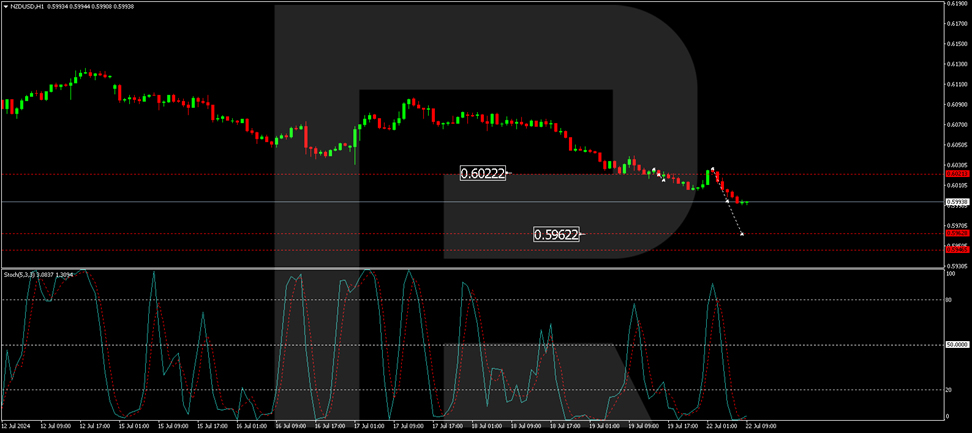The height and width of the screenshot is (433, 972).
Task: Select the red 0.59628 level price tag
Action: pos(957,234)
